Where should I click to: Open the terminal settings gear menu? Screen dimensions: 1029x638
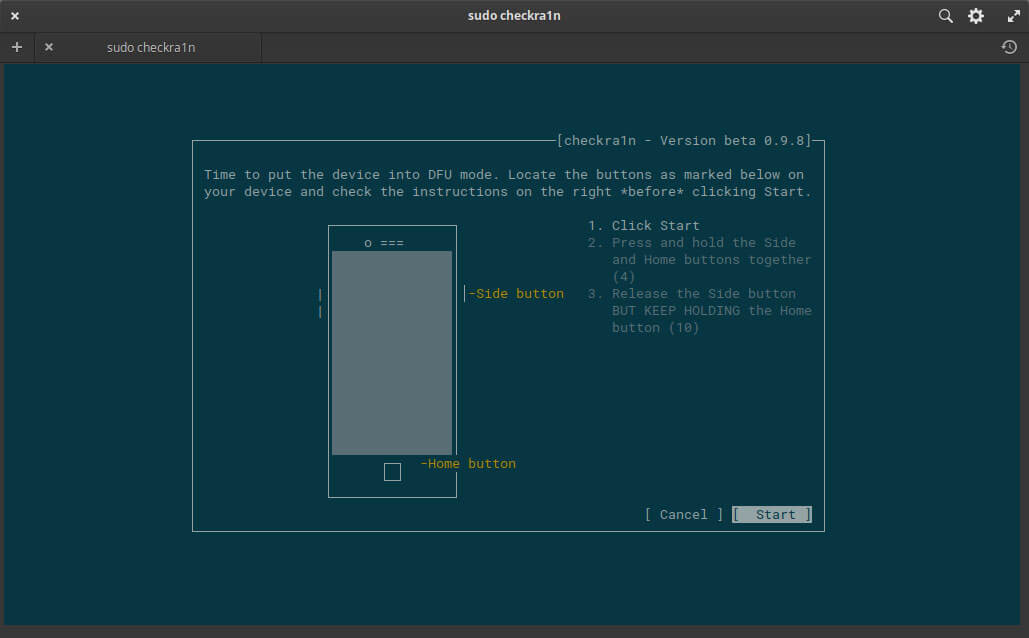pyautogui.click(x=976, y=16)
